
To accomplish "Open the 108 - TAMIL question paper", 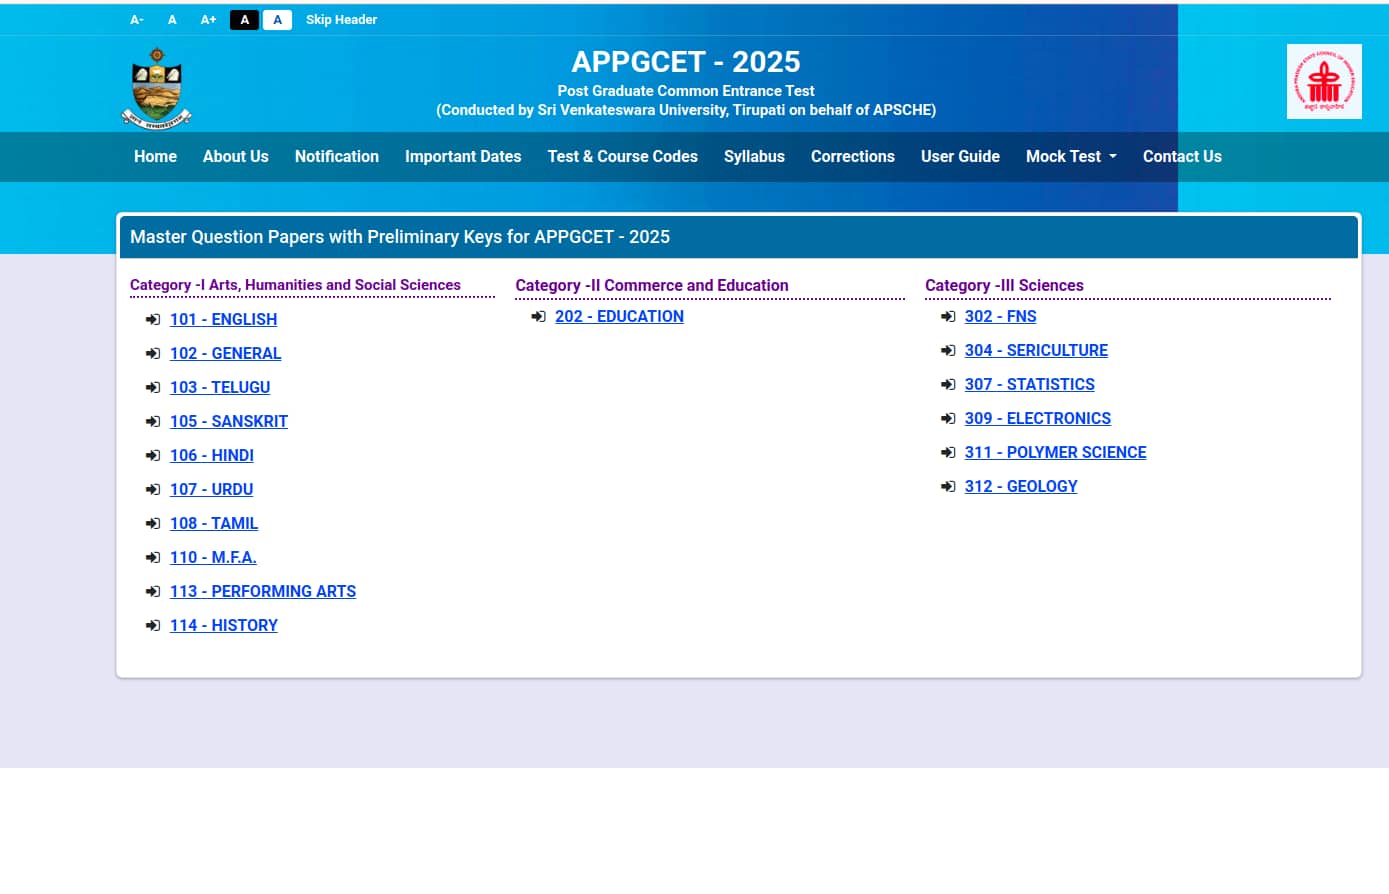I will [x=214, y=524].
